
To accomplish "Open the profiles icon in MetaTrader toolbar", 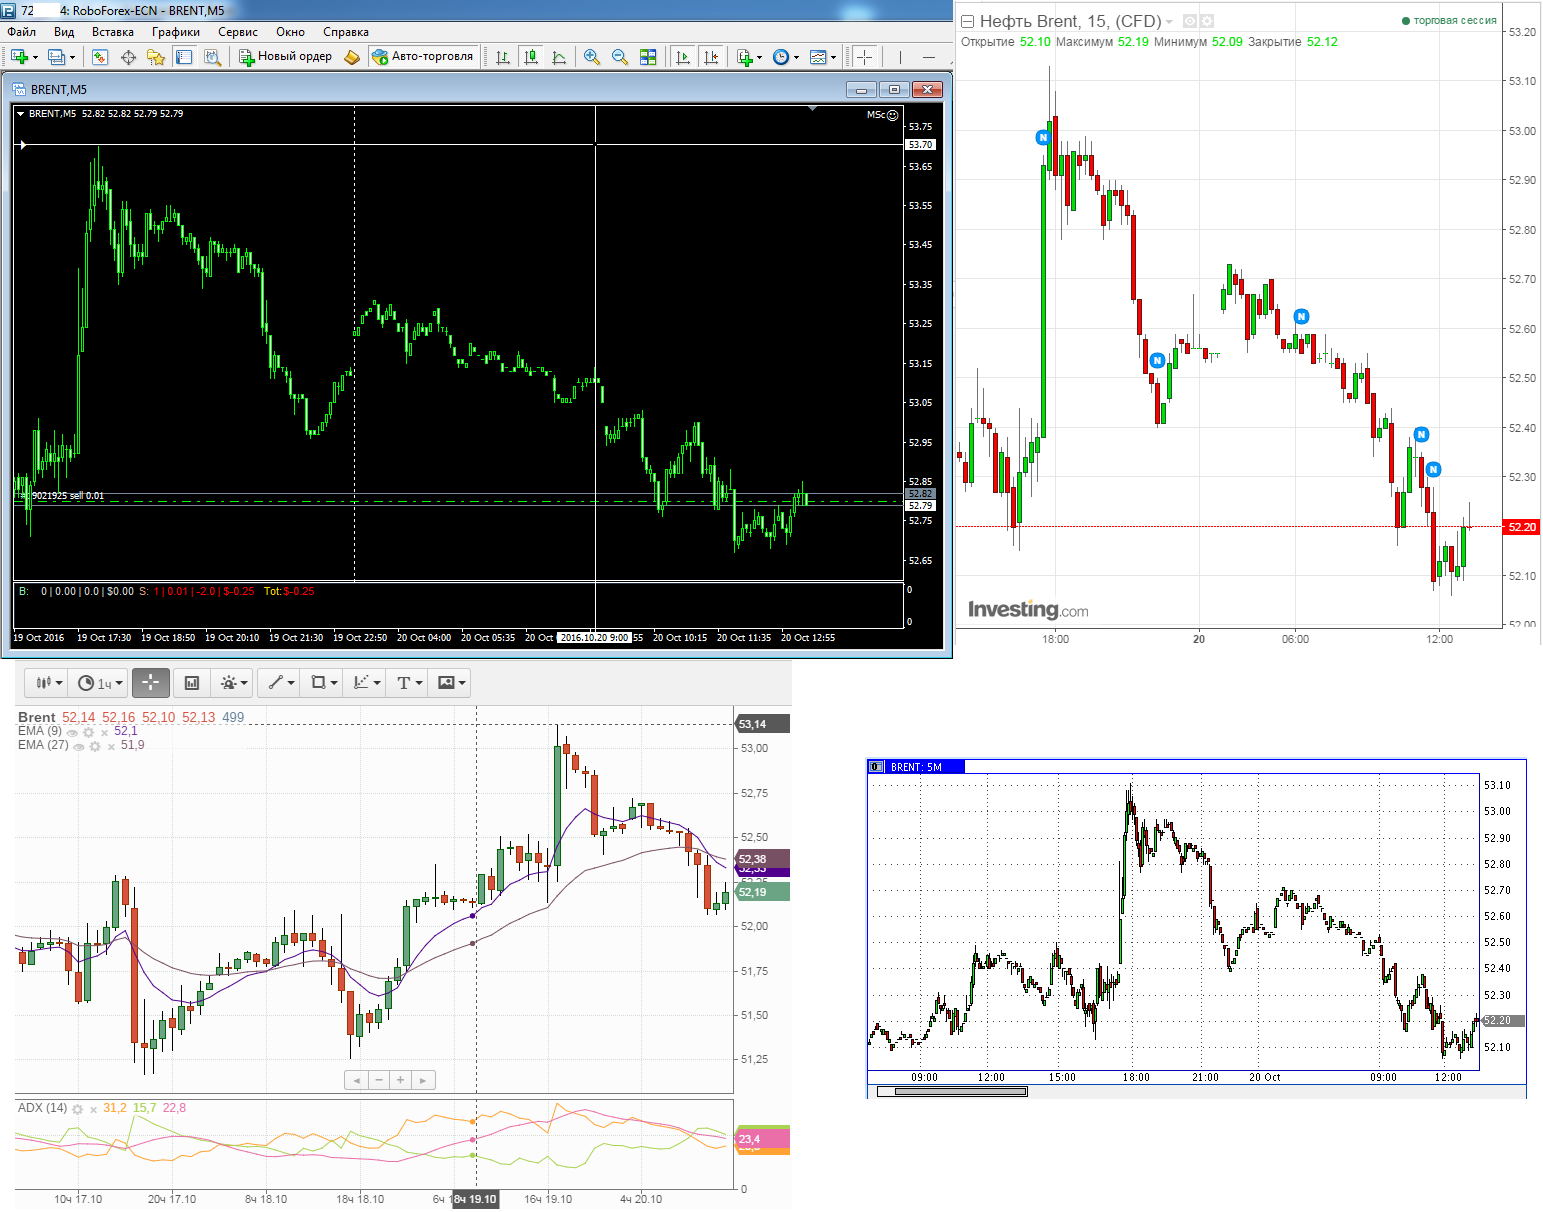I will point(56,57).
